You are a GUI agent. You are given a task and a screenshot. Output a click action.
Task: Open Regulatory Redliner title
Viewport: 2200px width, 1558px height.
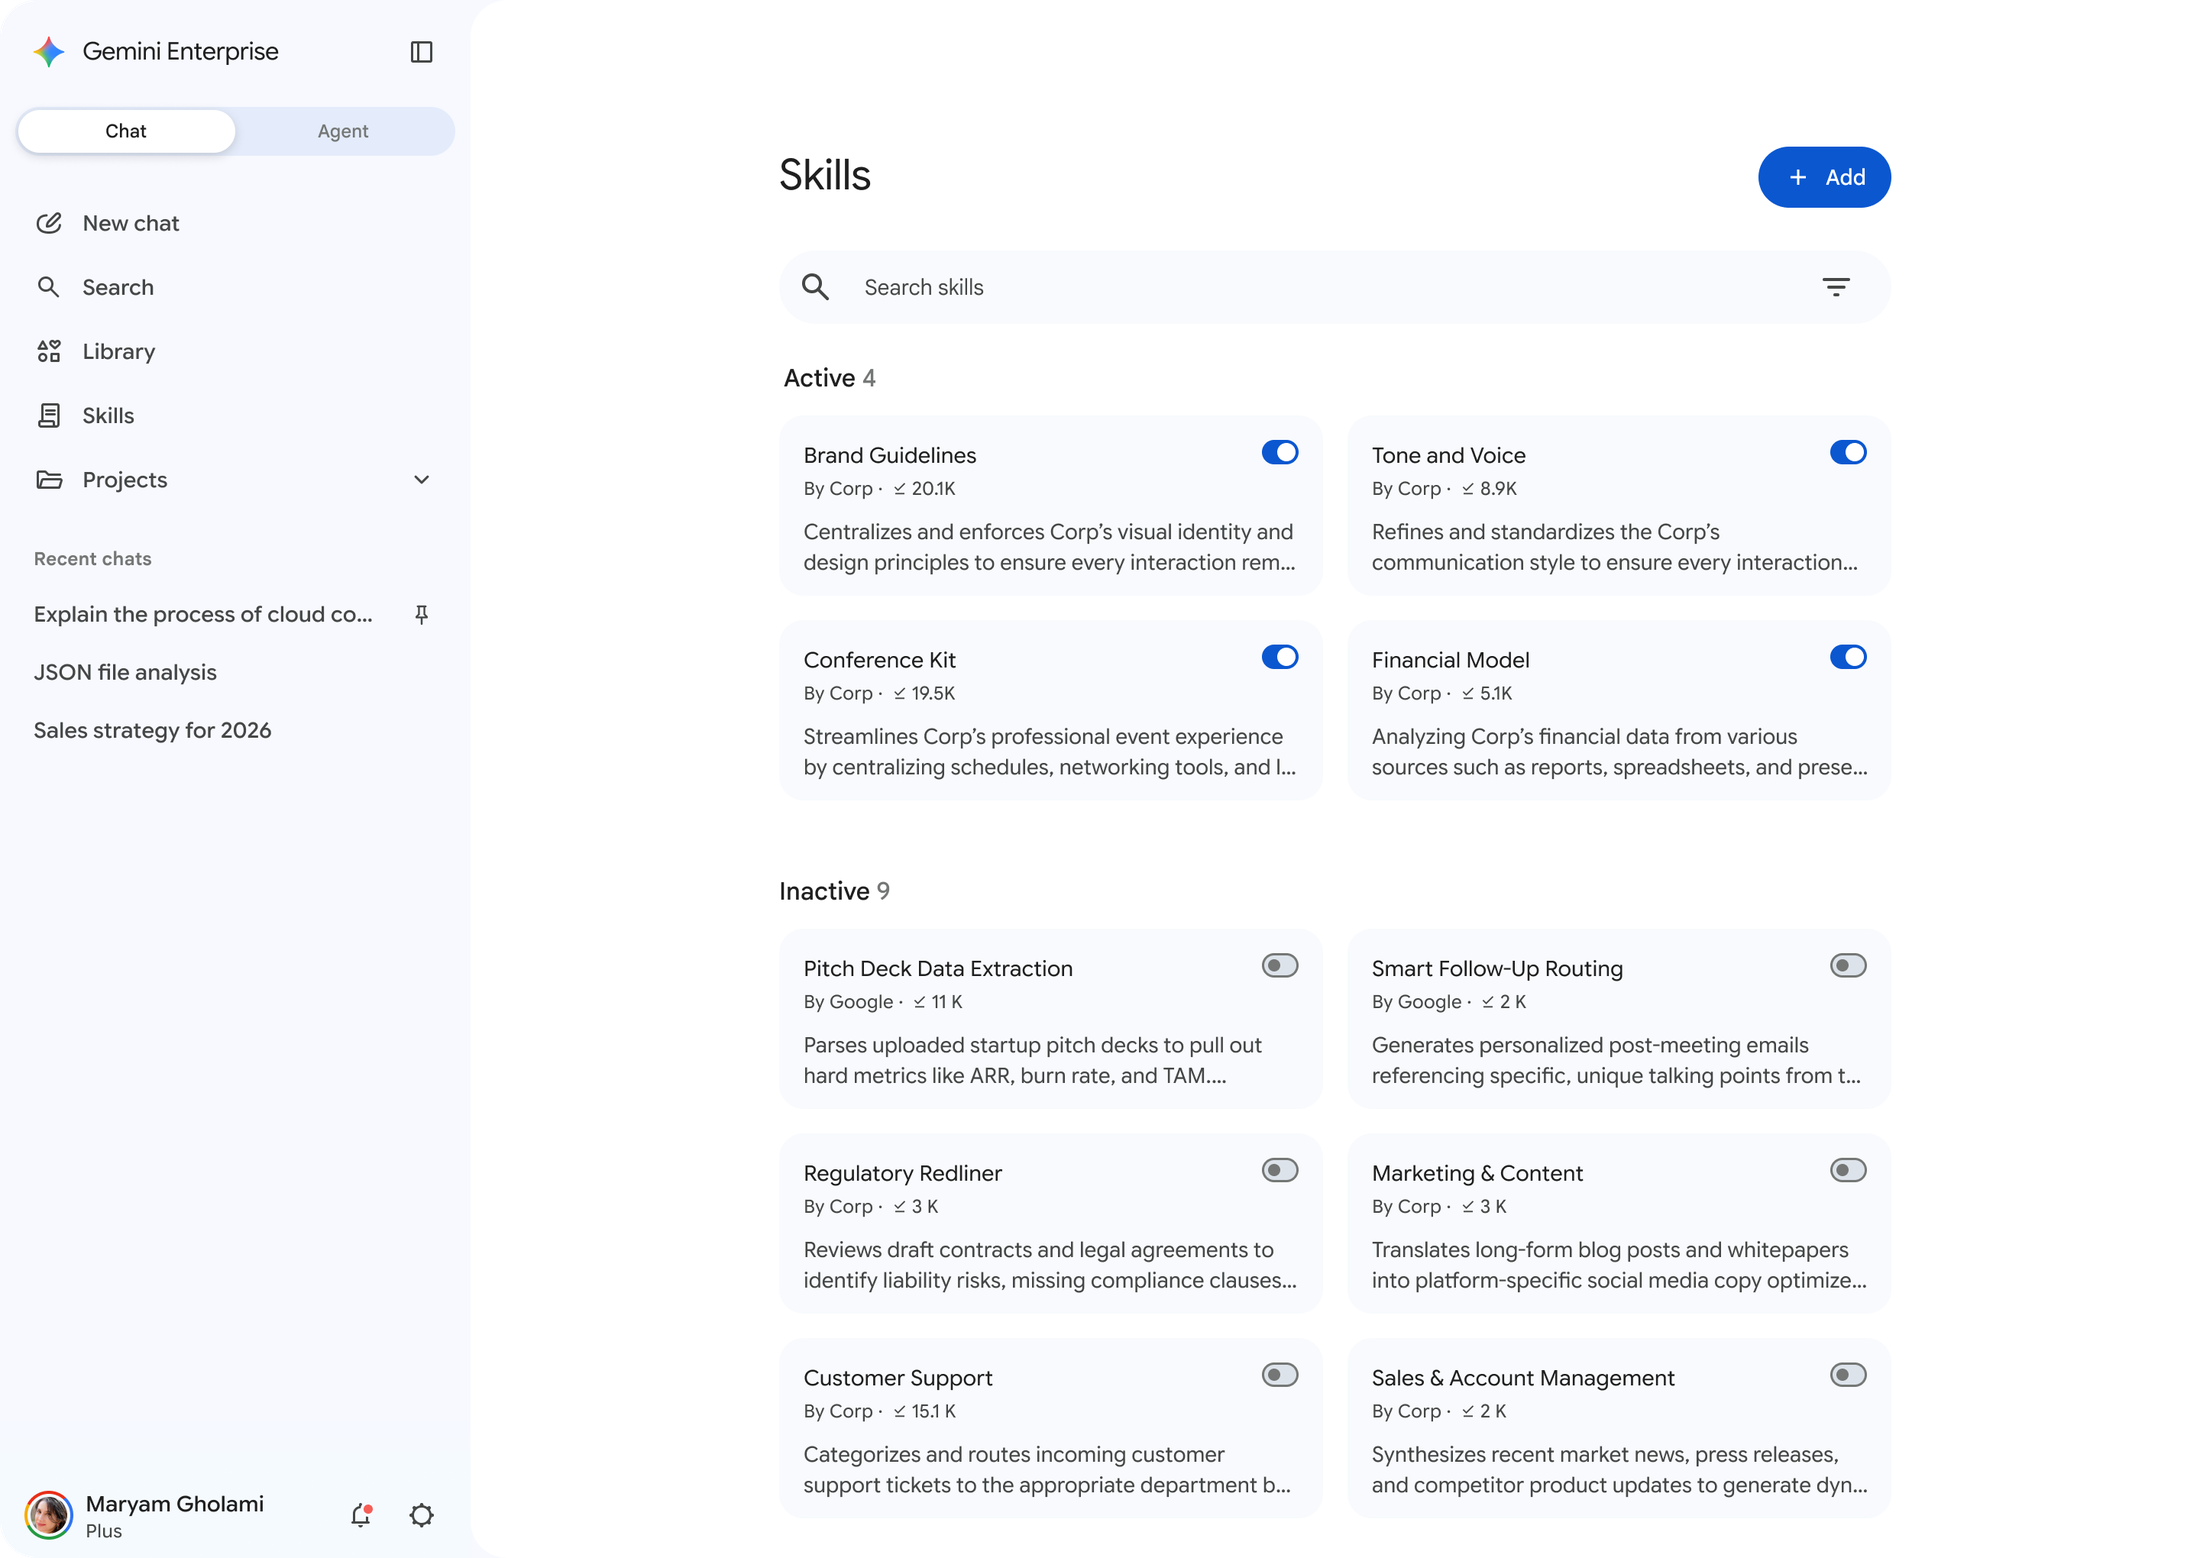[x=902, y=1173]
